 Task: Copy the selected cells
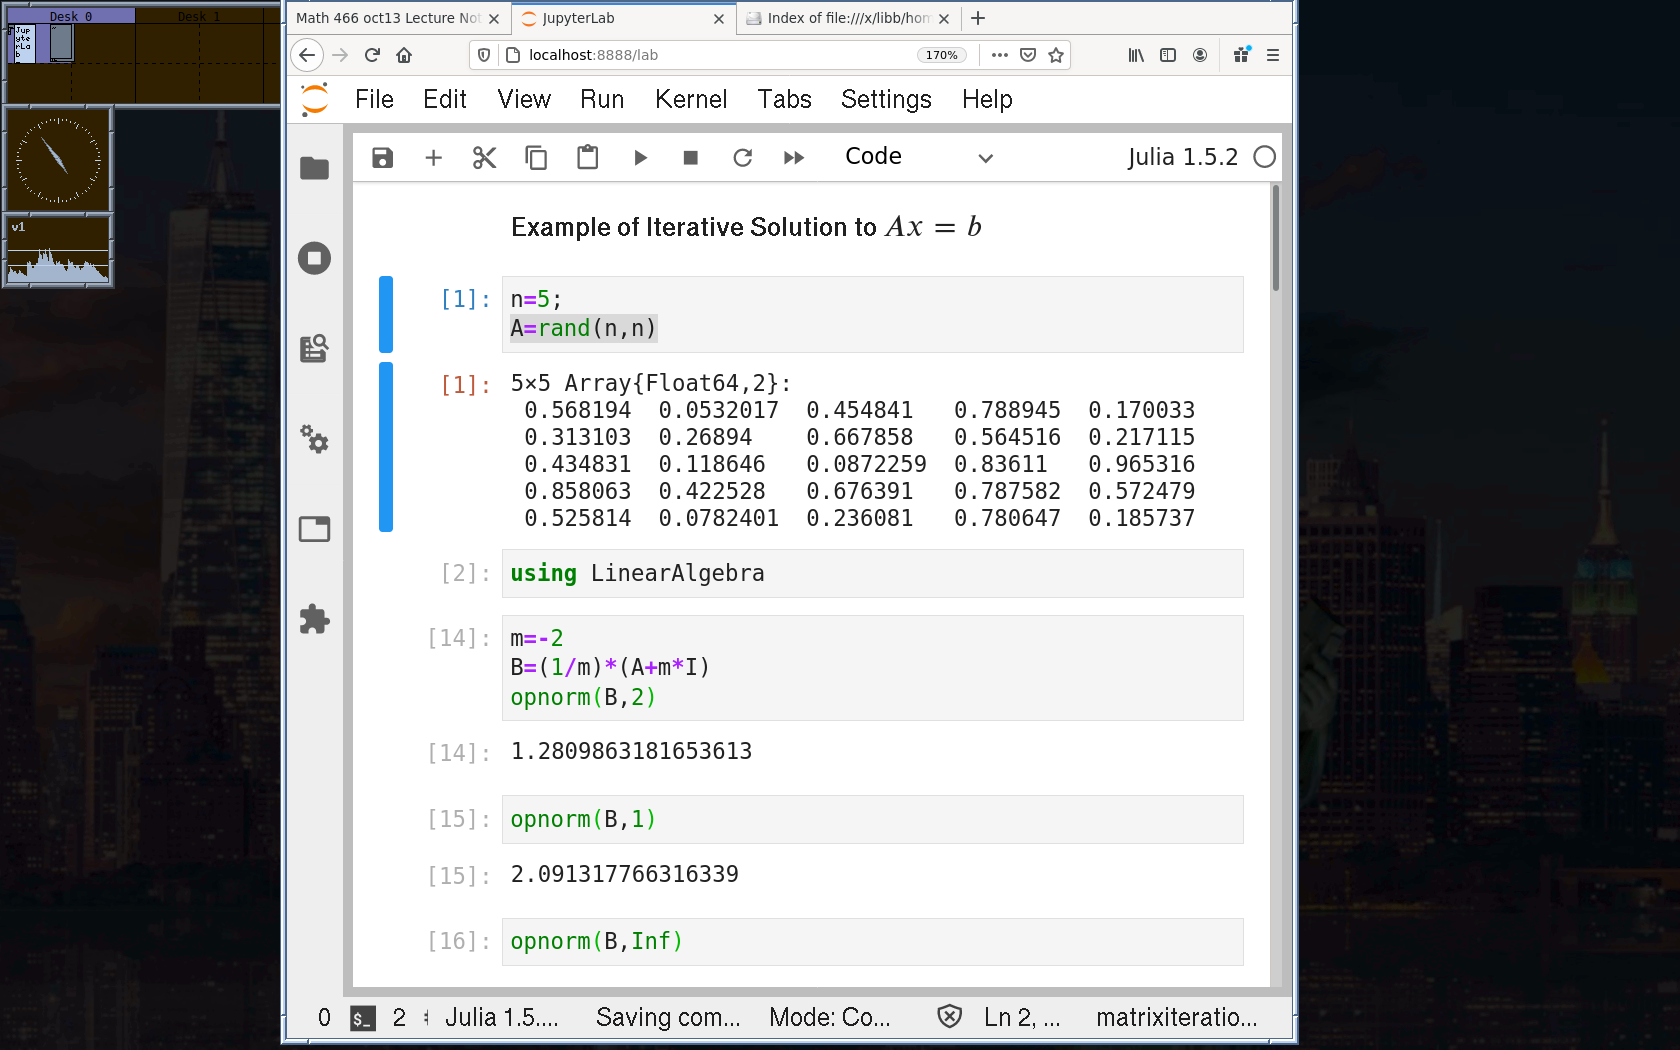[536, 158]
